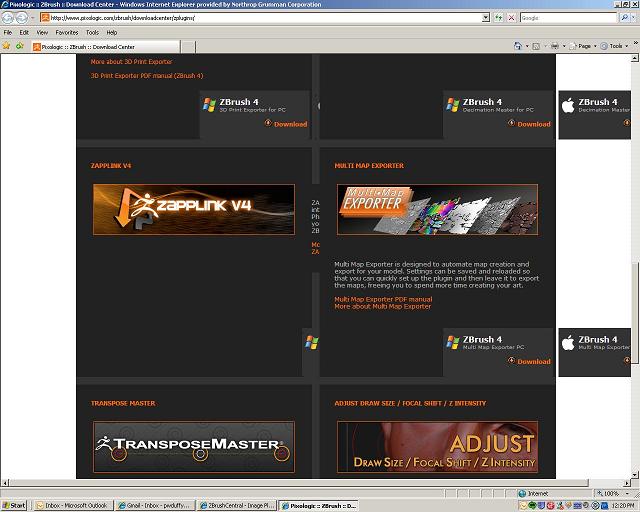Open the Favorites Center star icon

coord(7,46)
